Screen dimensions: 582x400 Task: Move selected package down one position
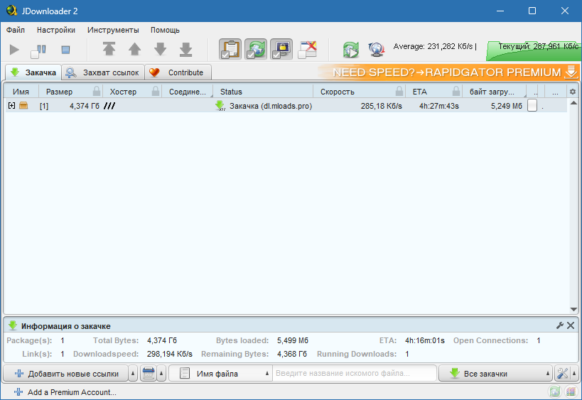(160, 49)
